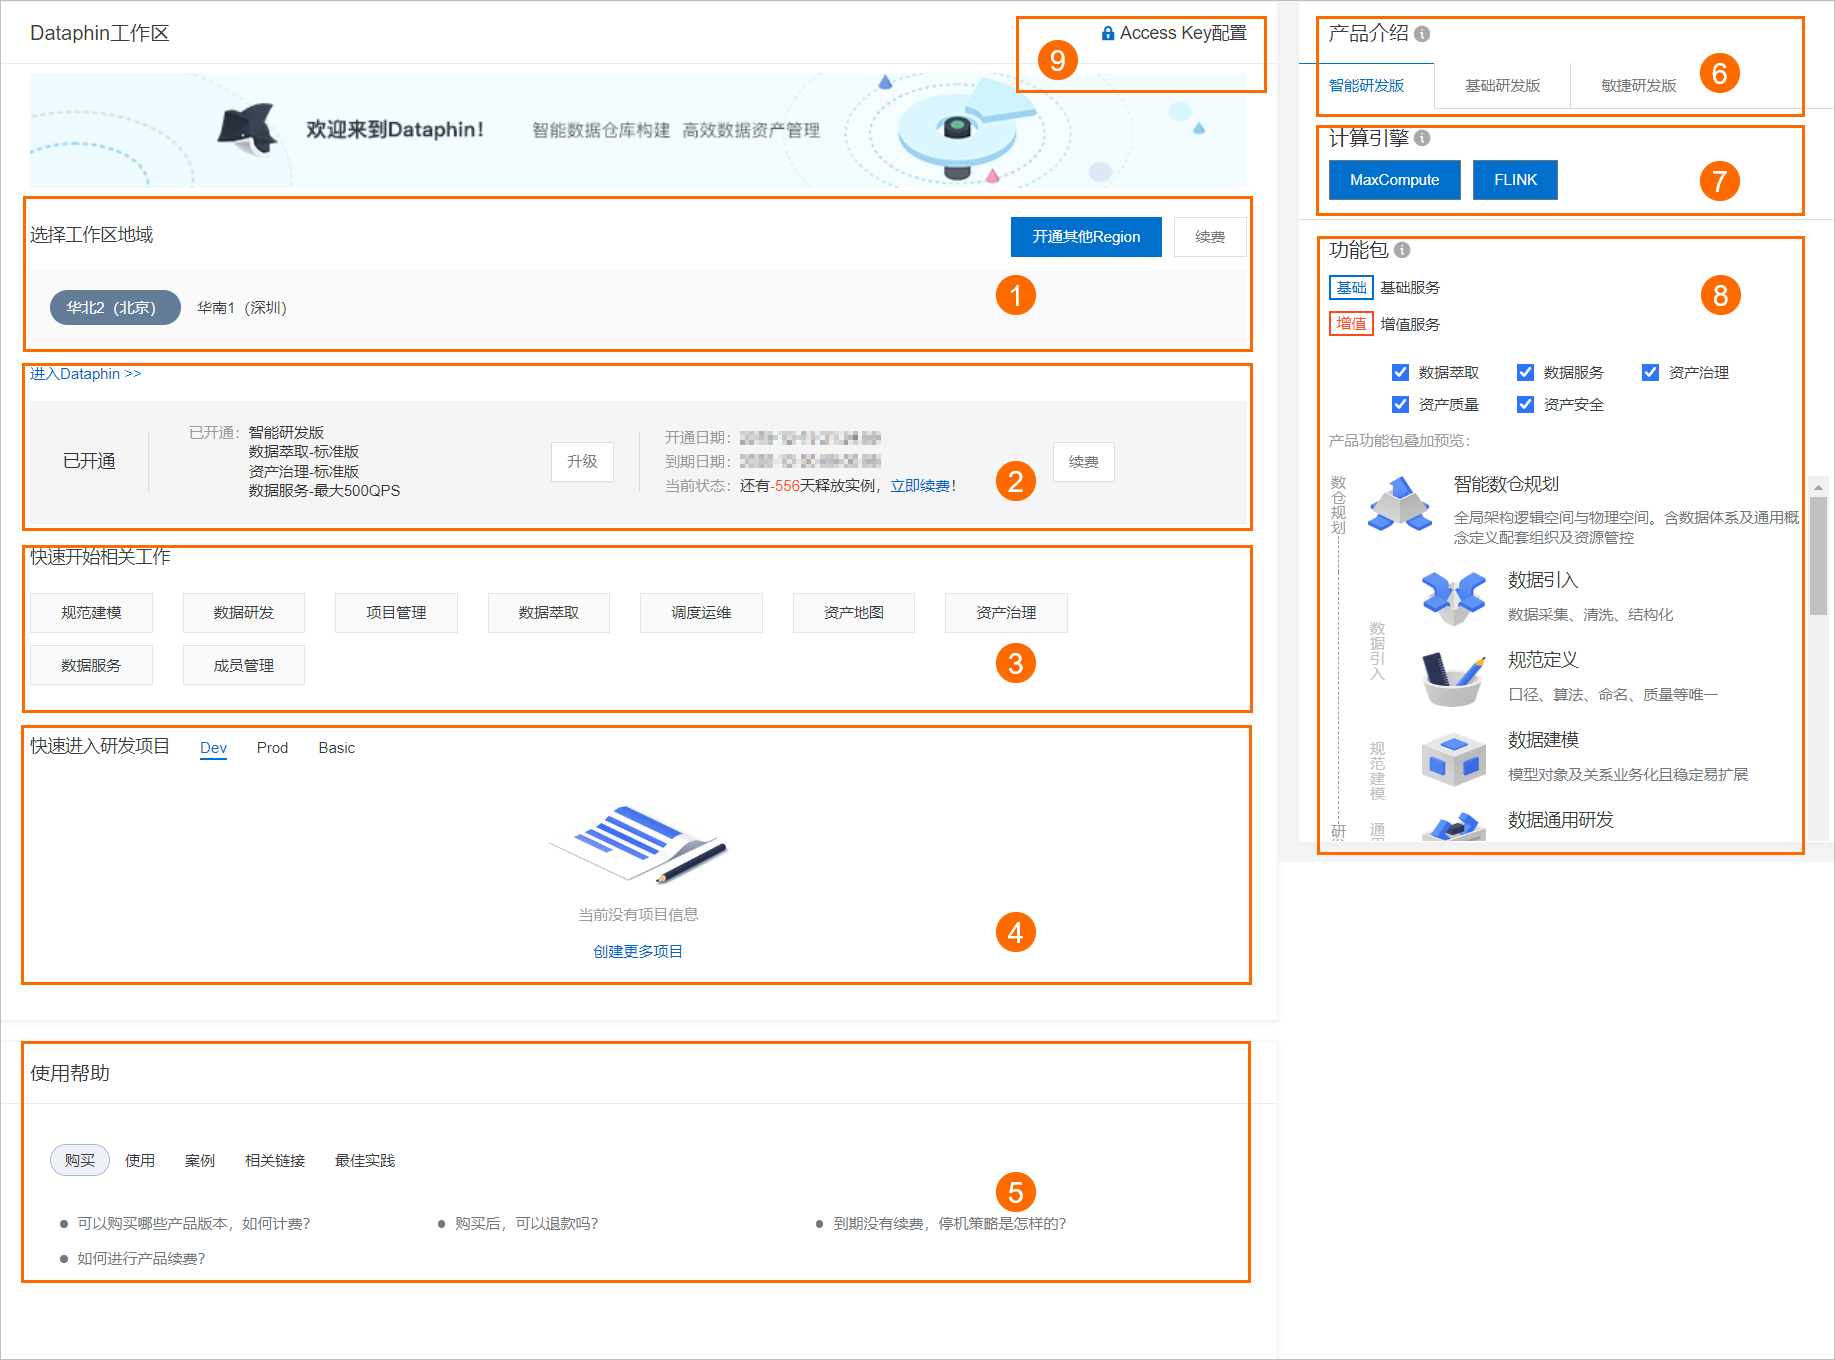The width and height of the screenshot is (1835, 1360).
Task: Click the FLINK engine button
Action: pyautogui.click(x=1515, y=180)
